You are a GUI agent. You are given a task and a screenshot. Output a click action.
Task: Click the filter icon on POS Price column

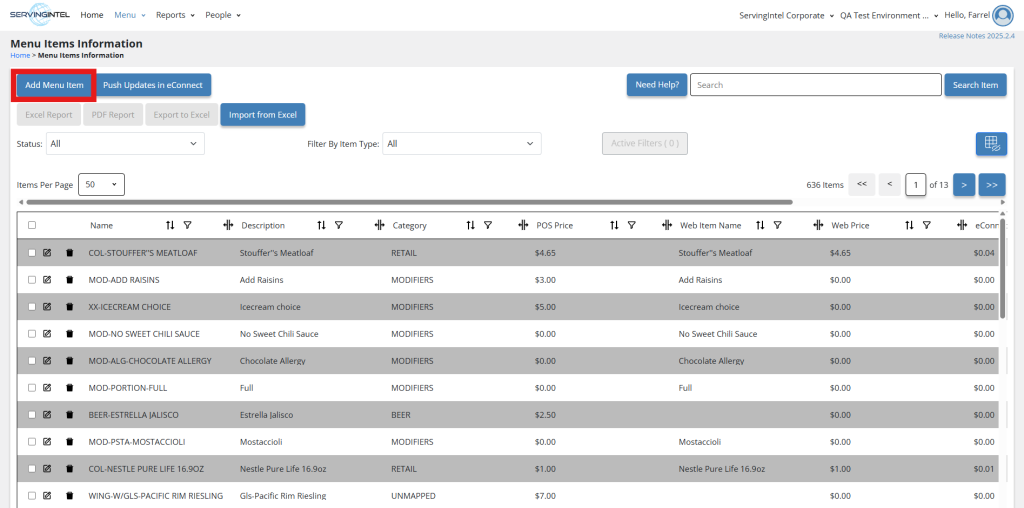click(x=632, y=225)
